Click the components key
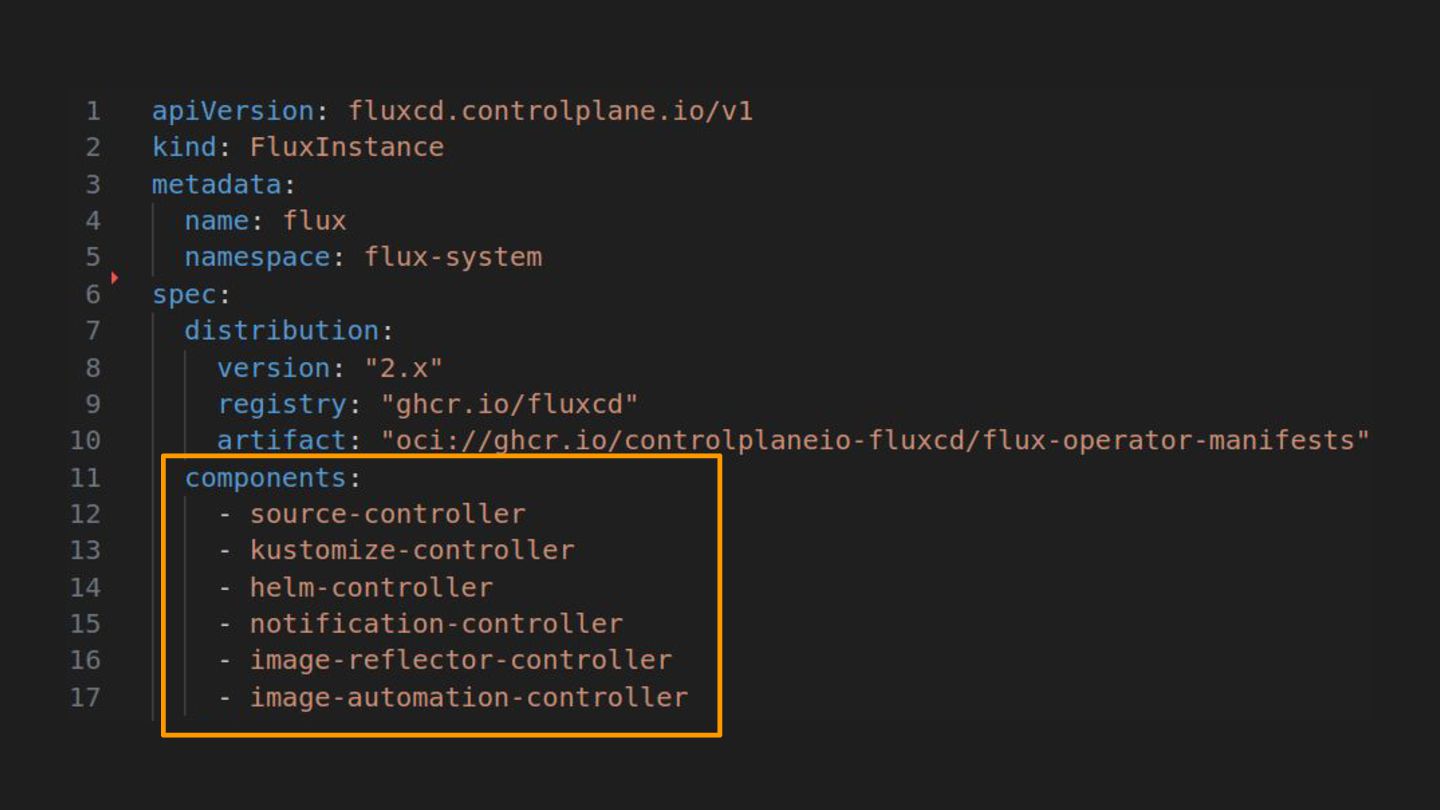Viewport: 1440px width, 810px height. point(265,478)
